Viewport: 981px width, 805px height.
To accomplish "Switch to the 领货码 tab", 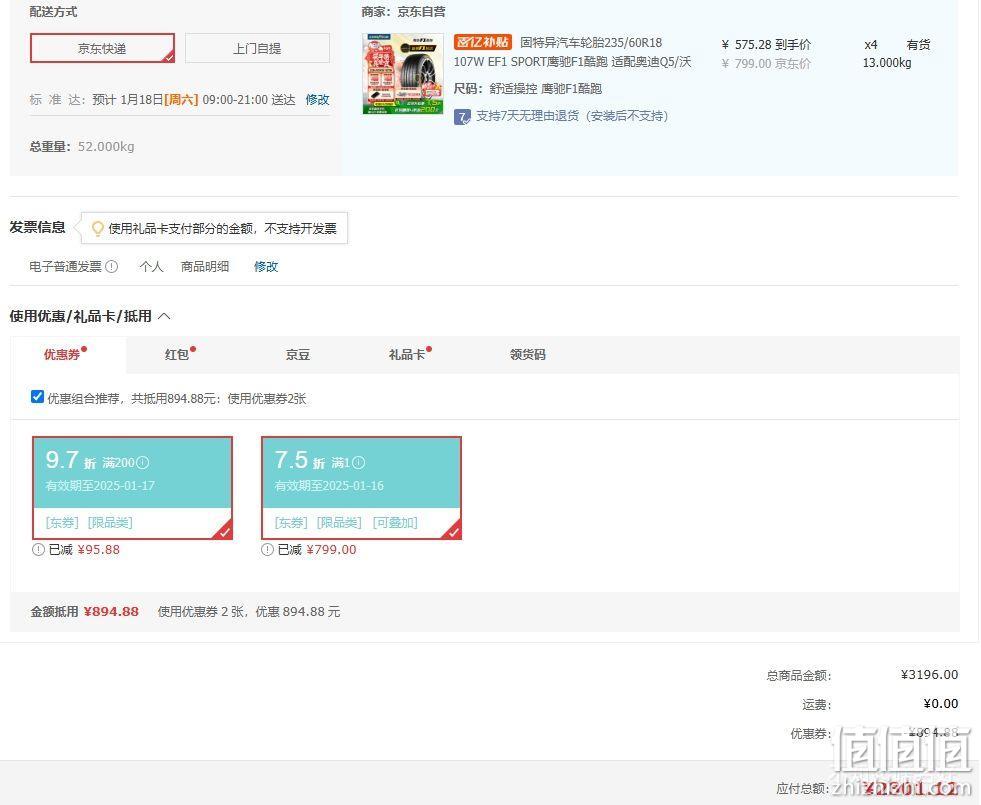I will pyautogui.click(x=527, y=355).
